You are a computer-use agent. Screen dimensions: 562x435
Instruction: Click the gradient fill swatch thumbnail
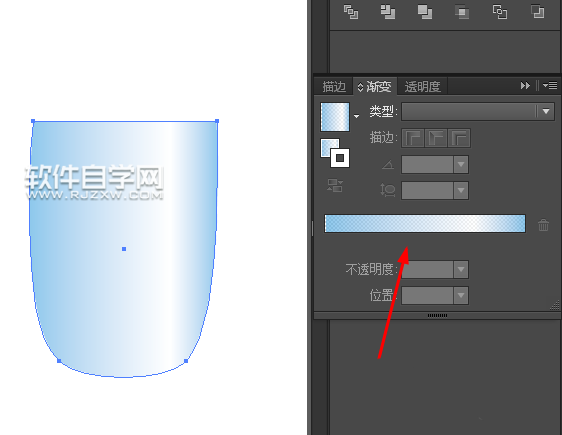pos(335,117)
